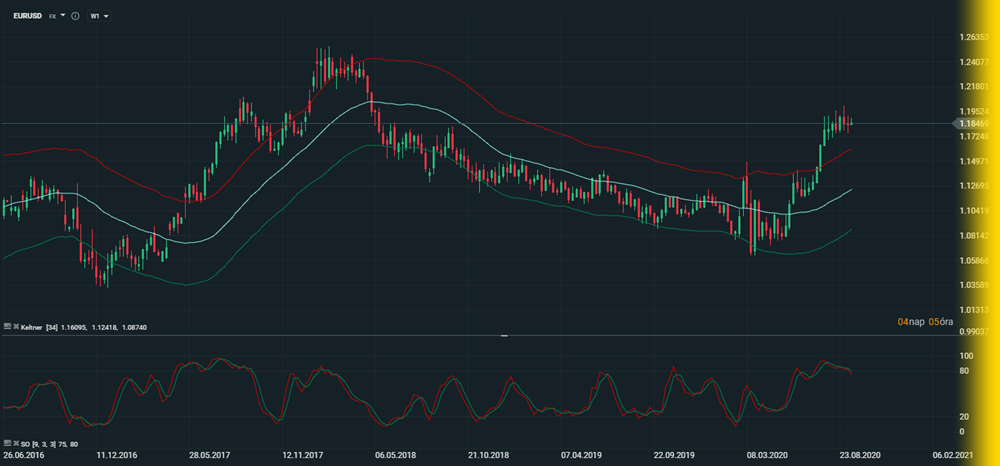
Task: Click the 1.26353 level on price scale
Action: pos(974,38)
